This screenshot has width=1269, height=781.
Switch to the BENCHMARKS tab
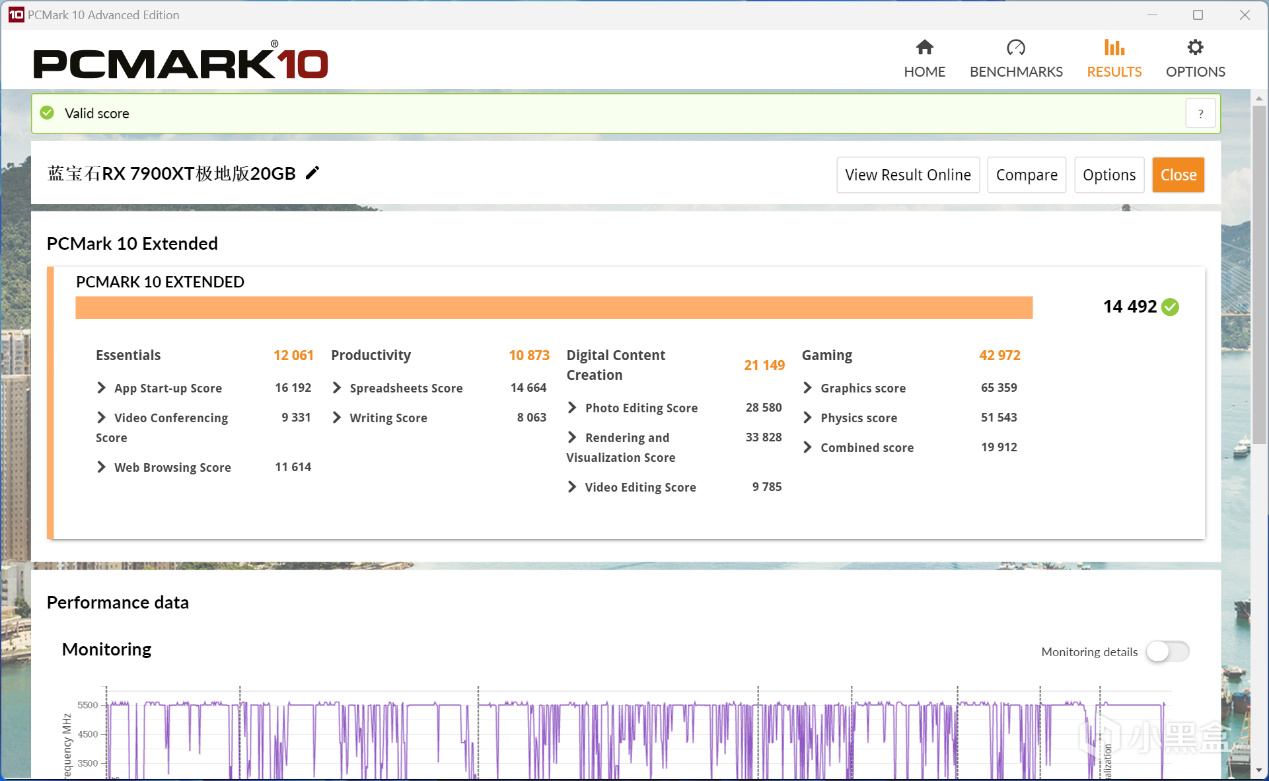pos(1016,59)
